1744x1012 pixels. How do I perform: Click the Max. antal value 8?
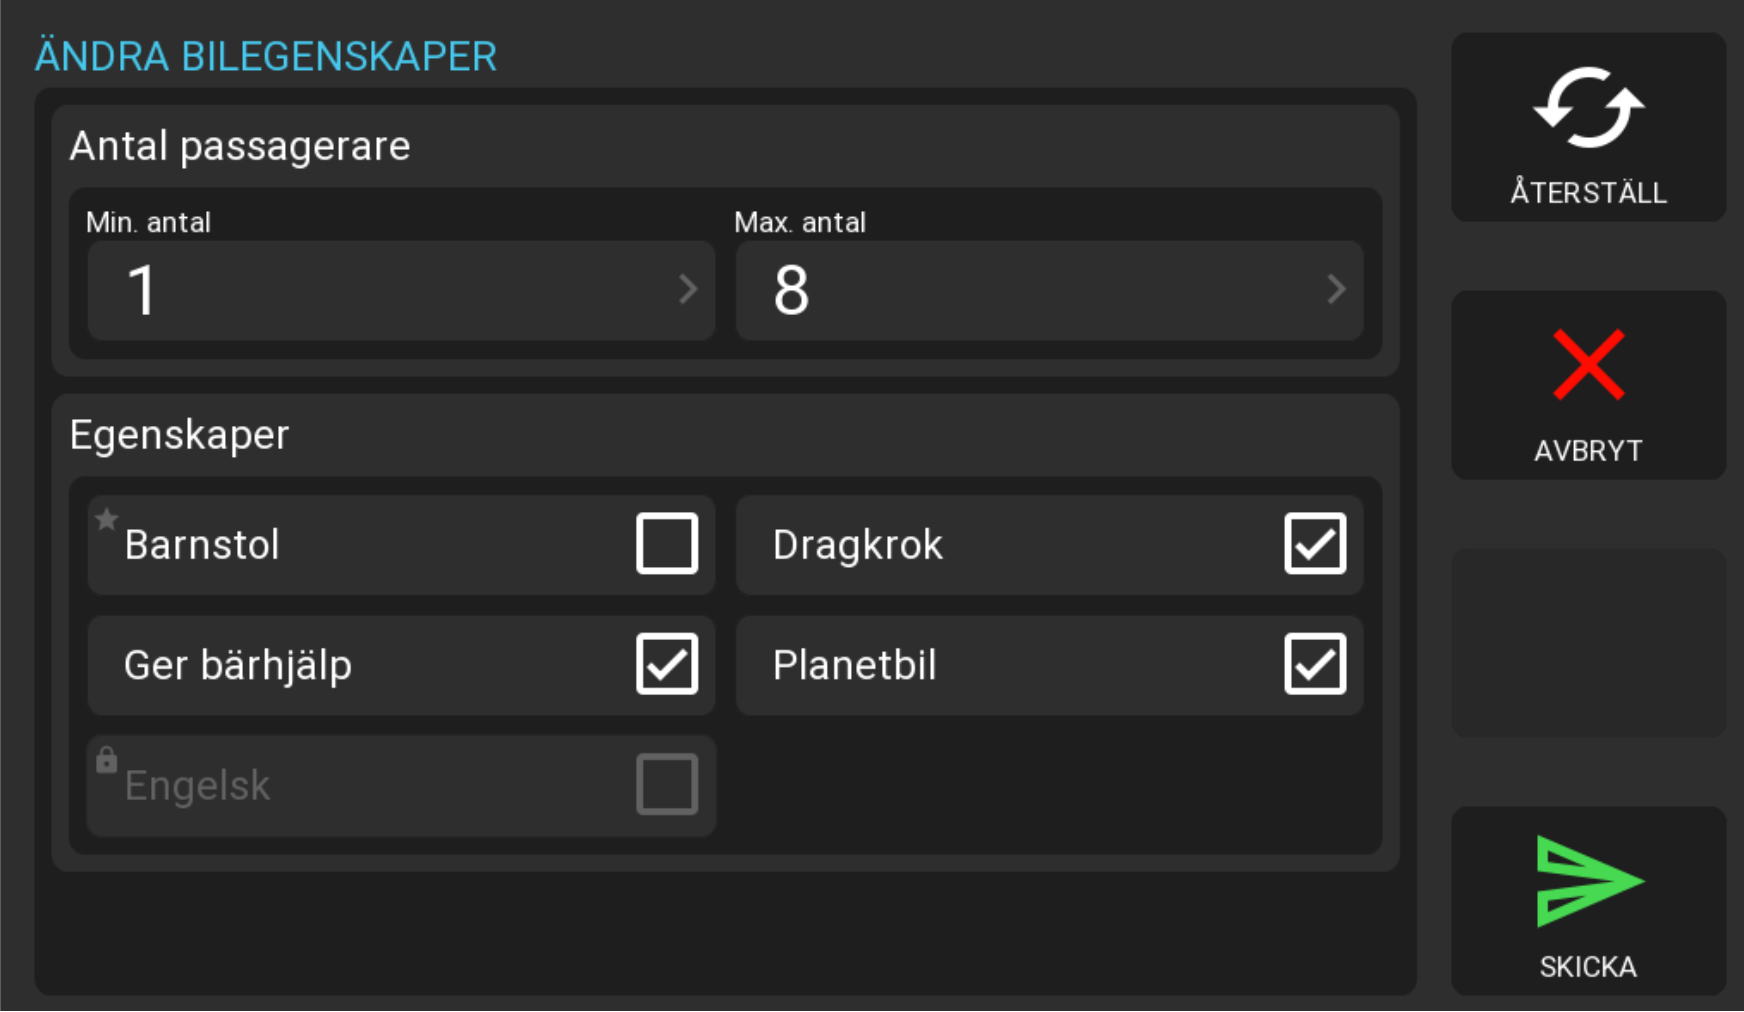[x=791, y=291]
